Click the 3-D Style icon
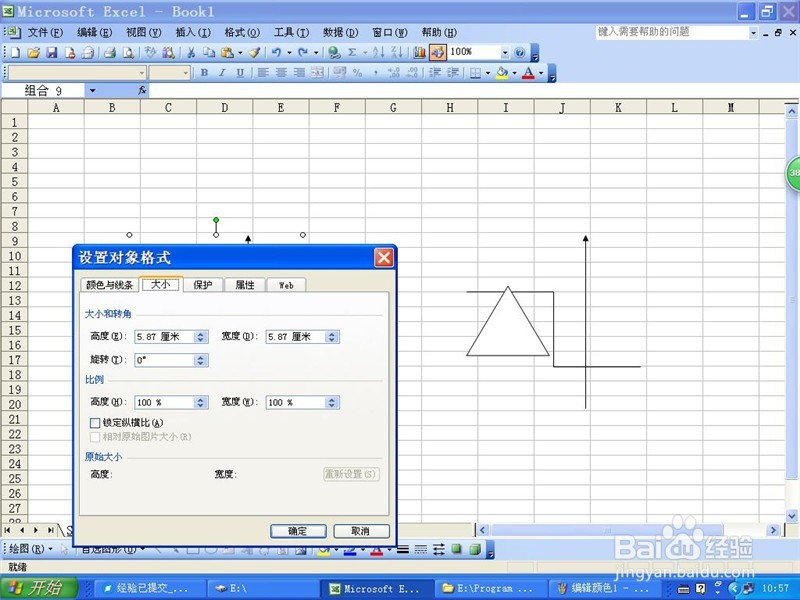 (x=474, y=549)
